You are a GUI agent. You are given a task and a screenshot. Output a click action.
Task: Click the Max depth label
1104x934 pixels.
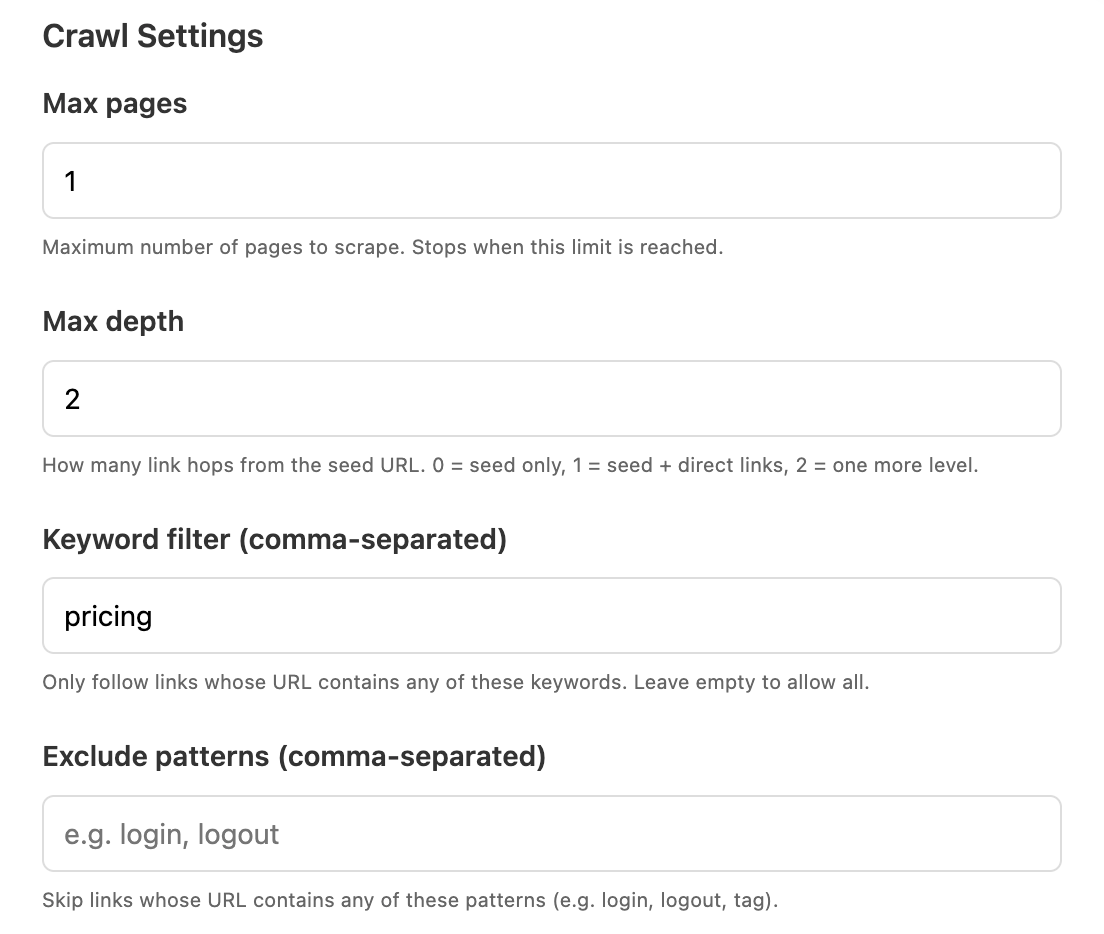click(113, 321)
